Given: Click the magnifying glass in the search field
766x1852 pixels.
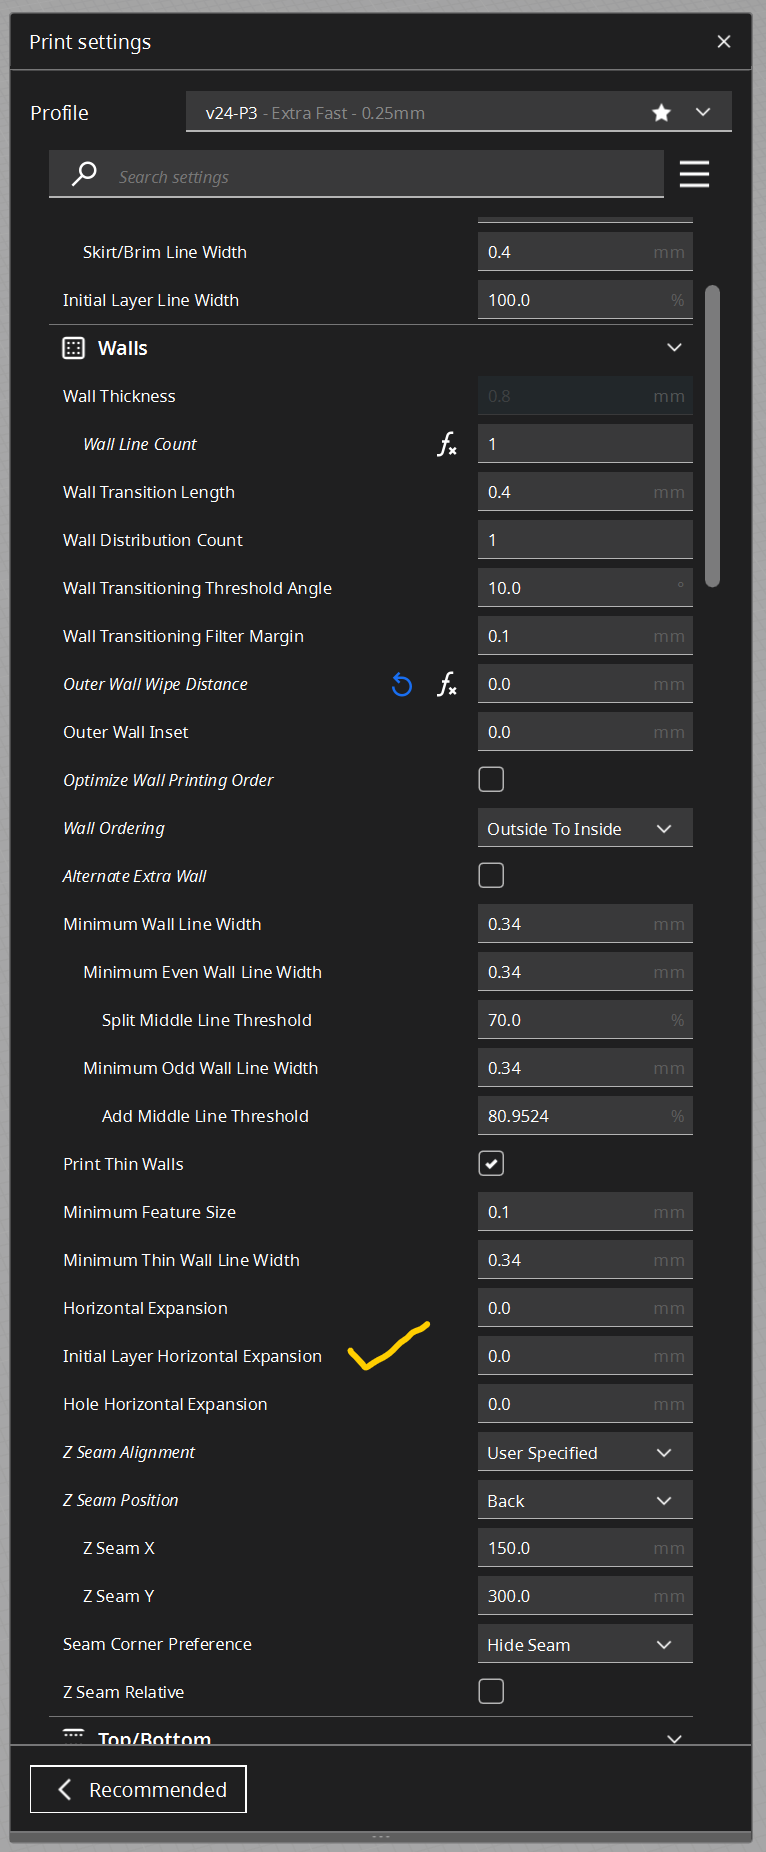Looking at the screenshot, I should 84,173.
